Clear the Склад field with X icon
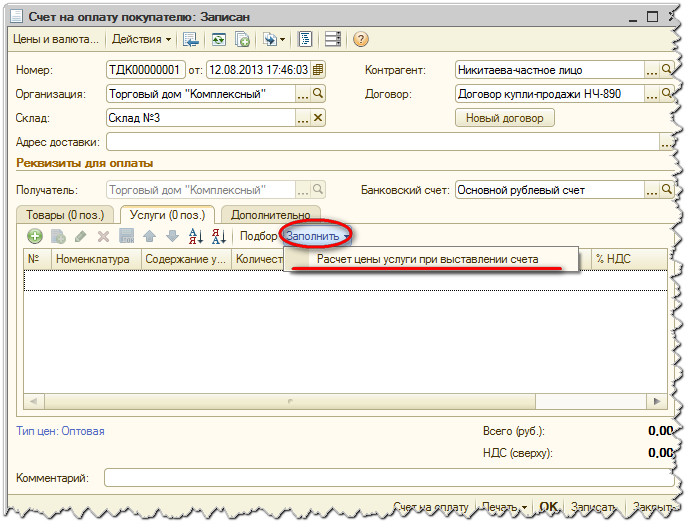Viewport: 692px width, 528px height. click(x=318, y=118)
